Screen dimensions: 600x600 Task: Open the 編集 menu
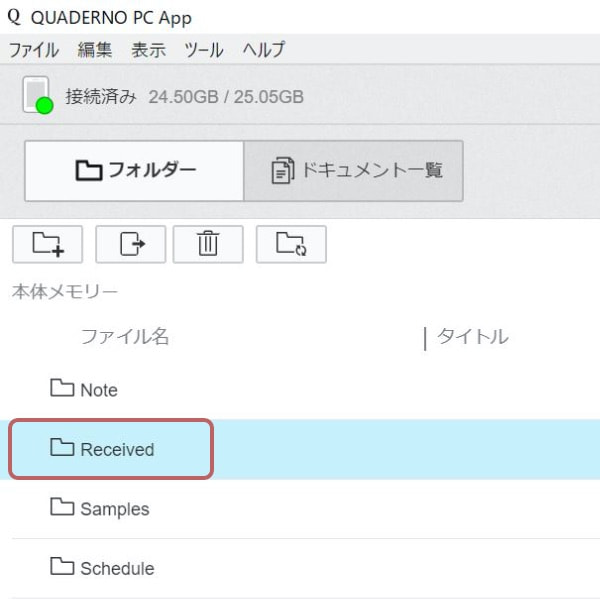(x=95, y=50)
